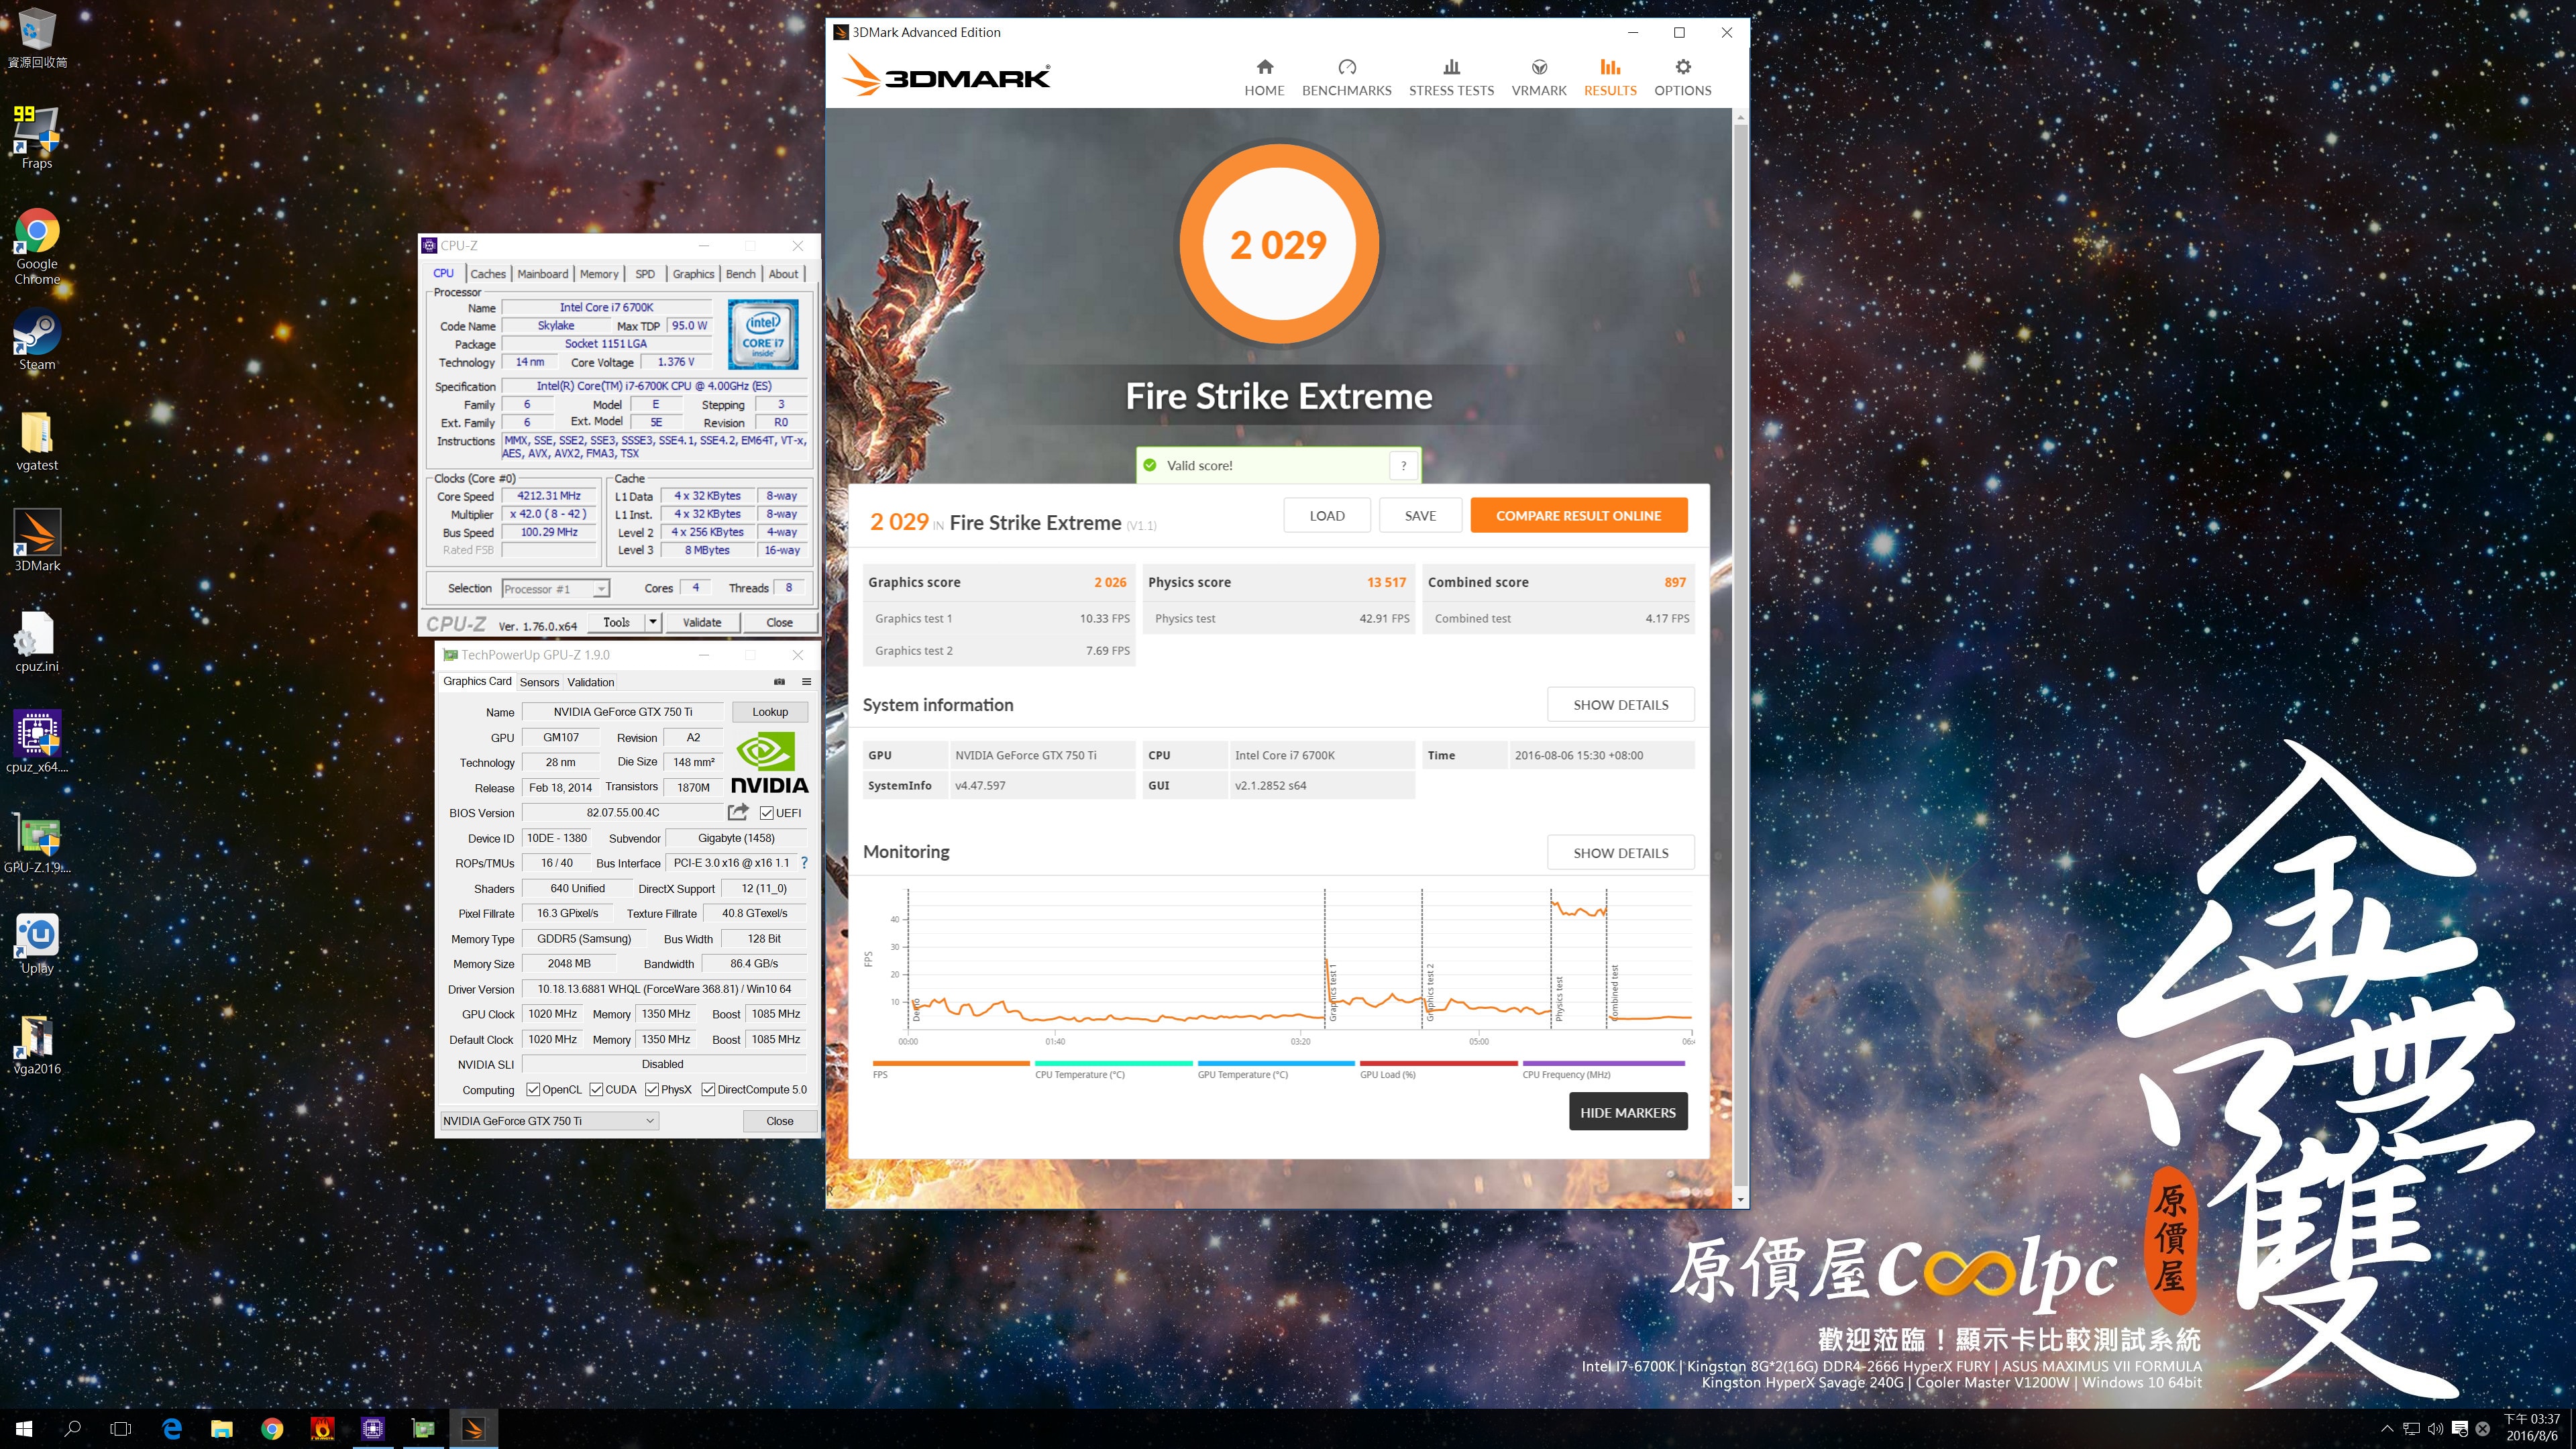Open STRESS TESTS section in 3DMark

pos(1451,77)
